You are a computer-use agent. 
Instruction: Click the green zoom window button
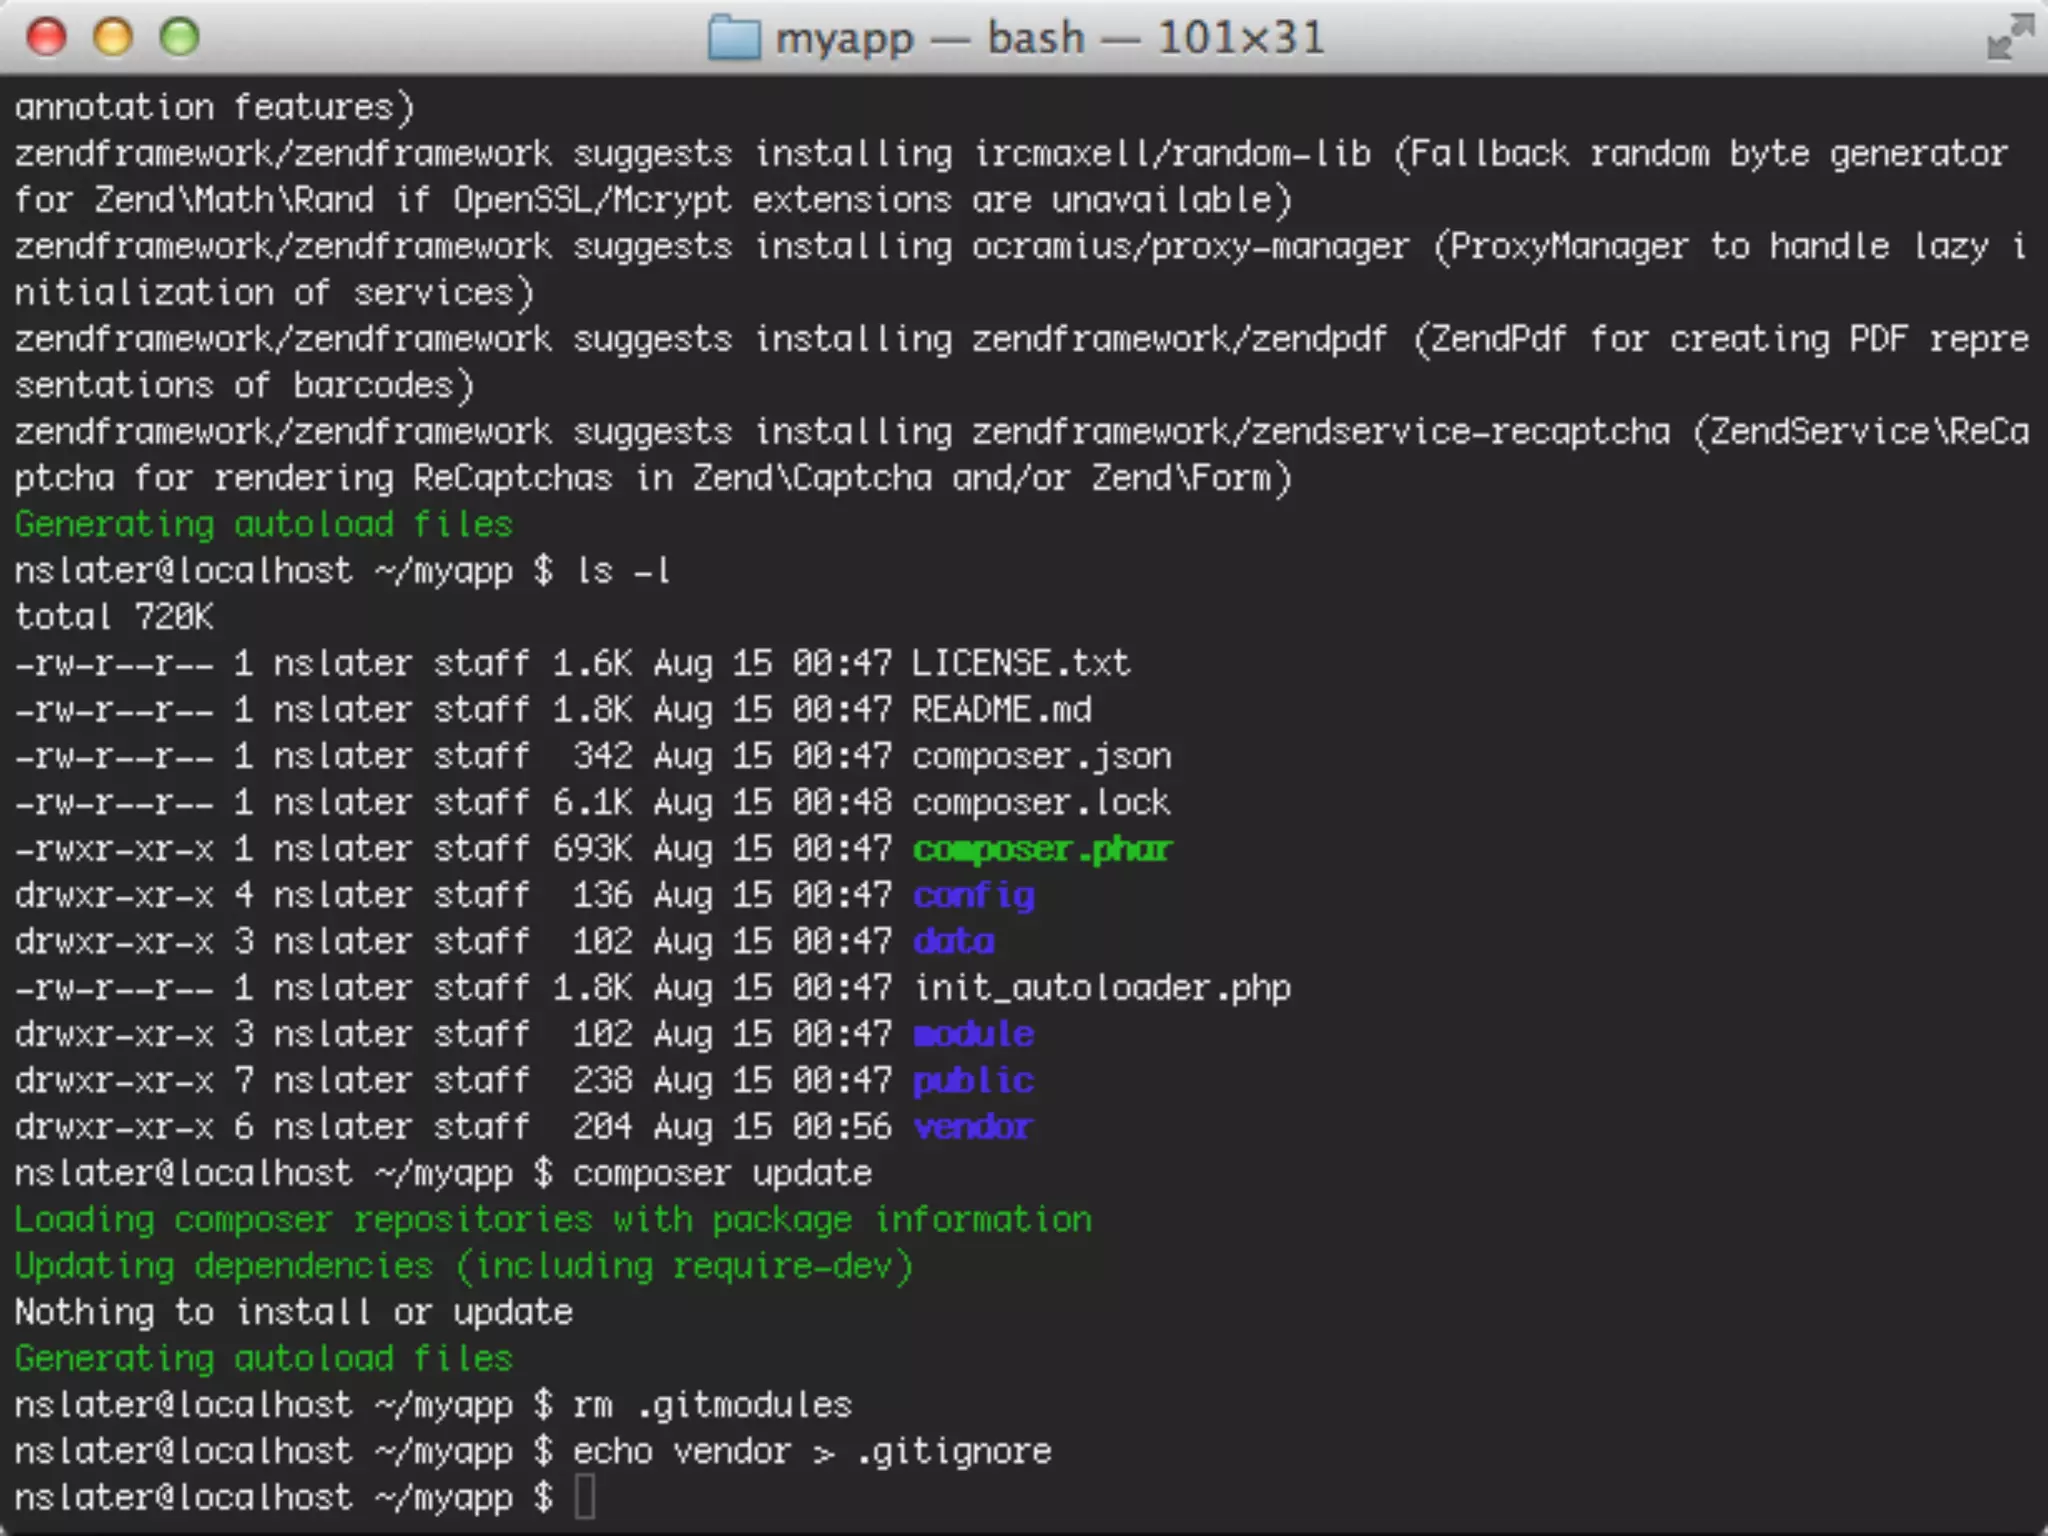coord(180,37)
